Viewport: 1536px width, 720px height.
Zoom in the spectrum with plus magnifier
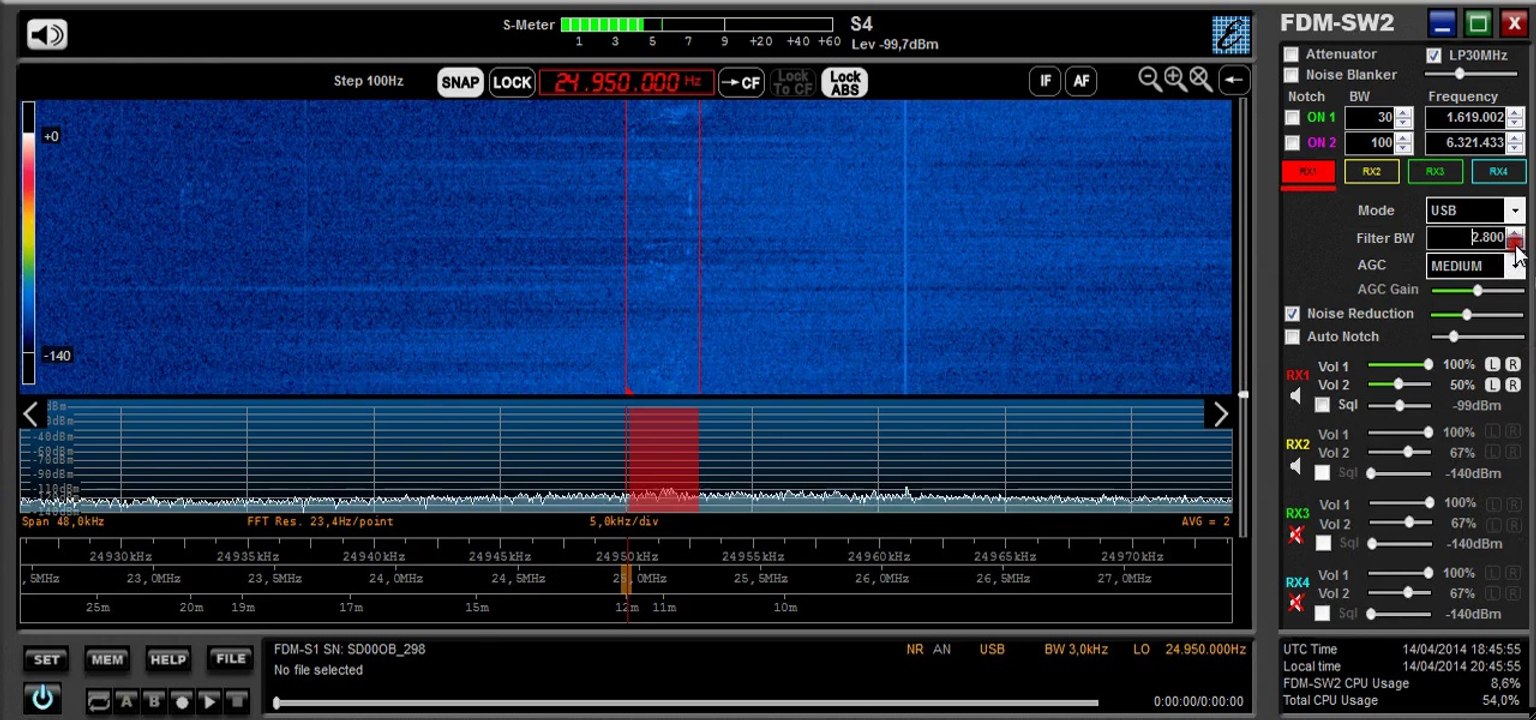click(1175, 80)
